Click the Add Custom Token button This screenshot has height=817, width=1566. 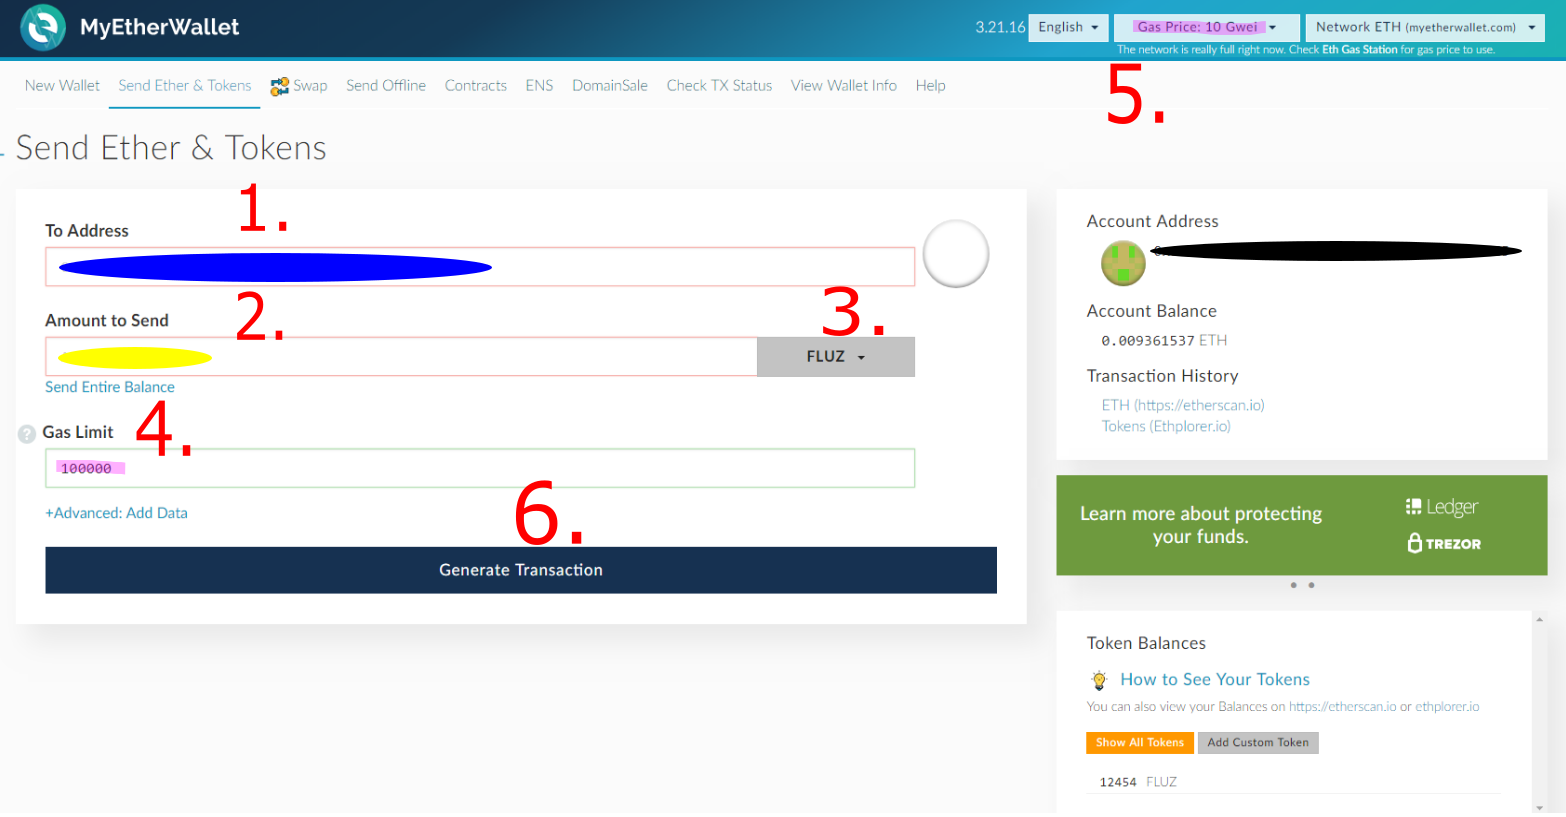1258,743
